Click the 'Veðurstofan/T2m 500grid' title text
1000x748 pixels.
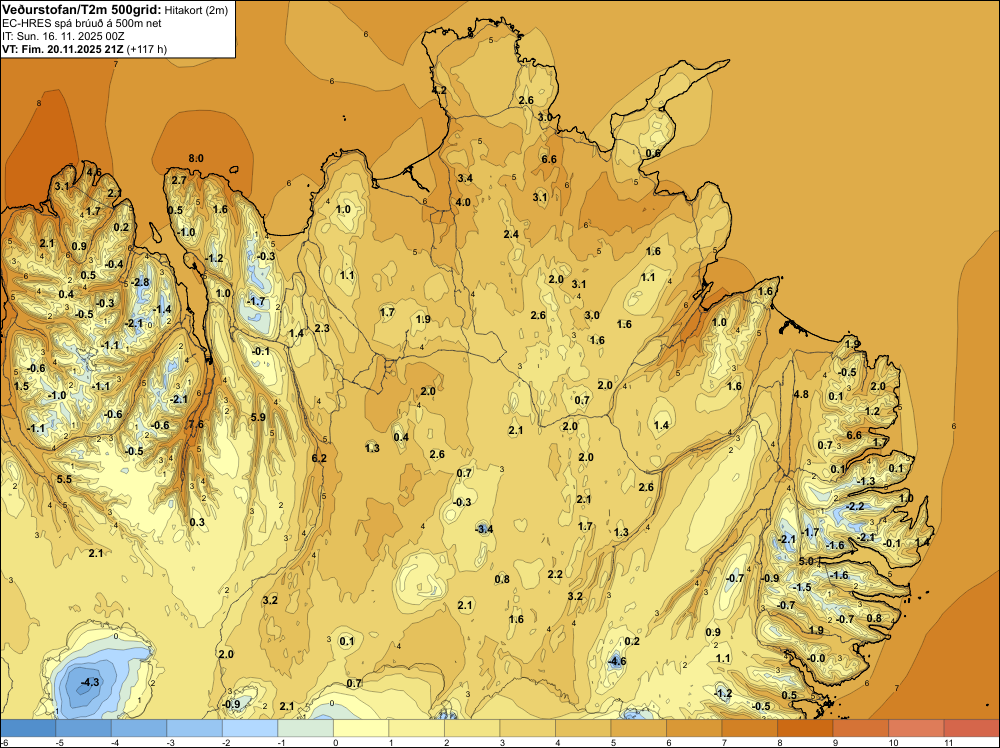[82, 10]
